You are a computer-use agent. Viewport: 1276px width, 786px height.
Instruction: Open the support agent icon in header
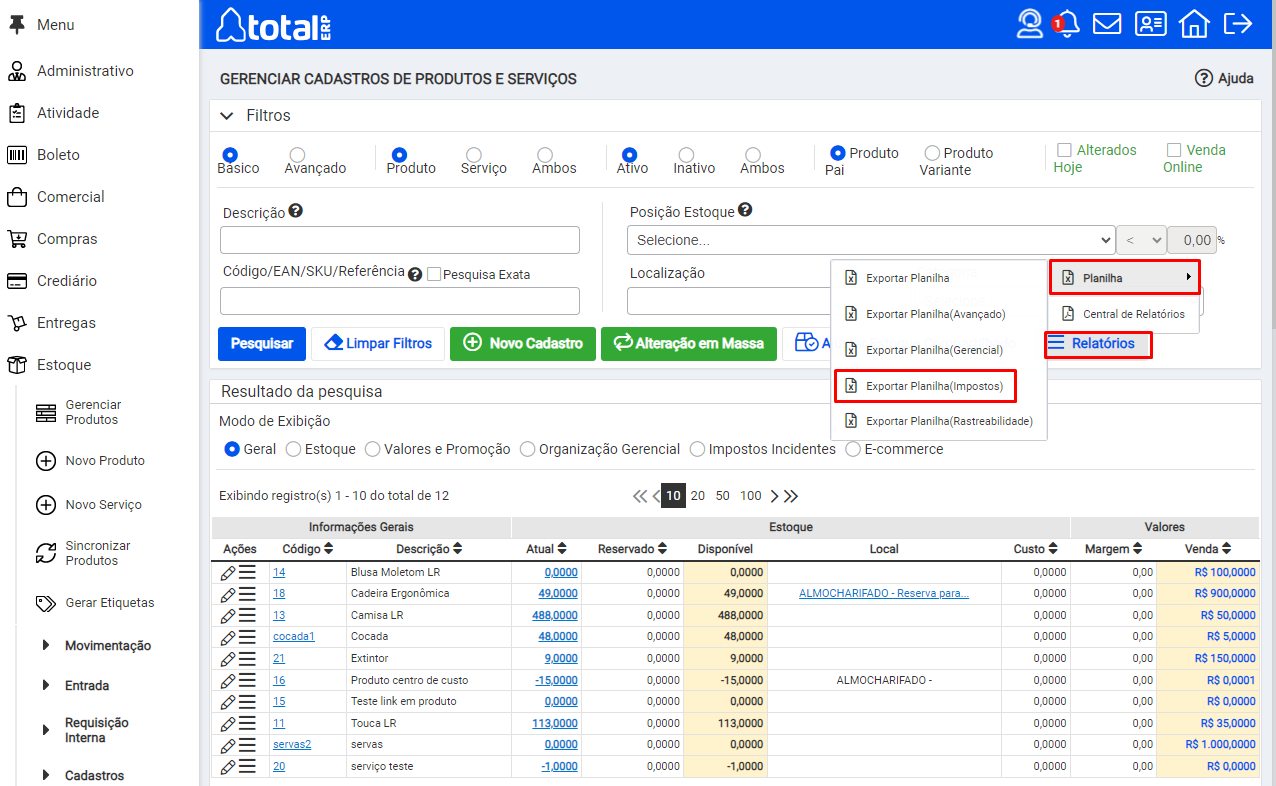[1029, 23]
